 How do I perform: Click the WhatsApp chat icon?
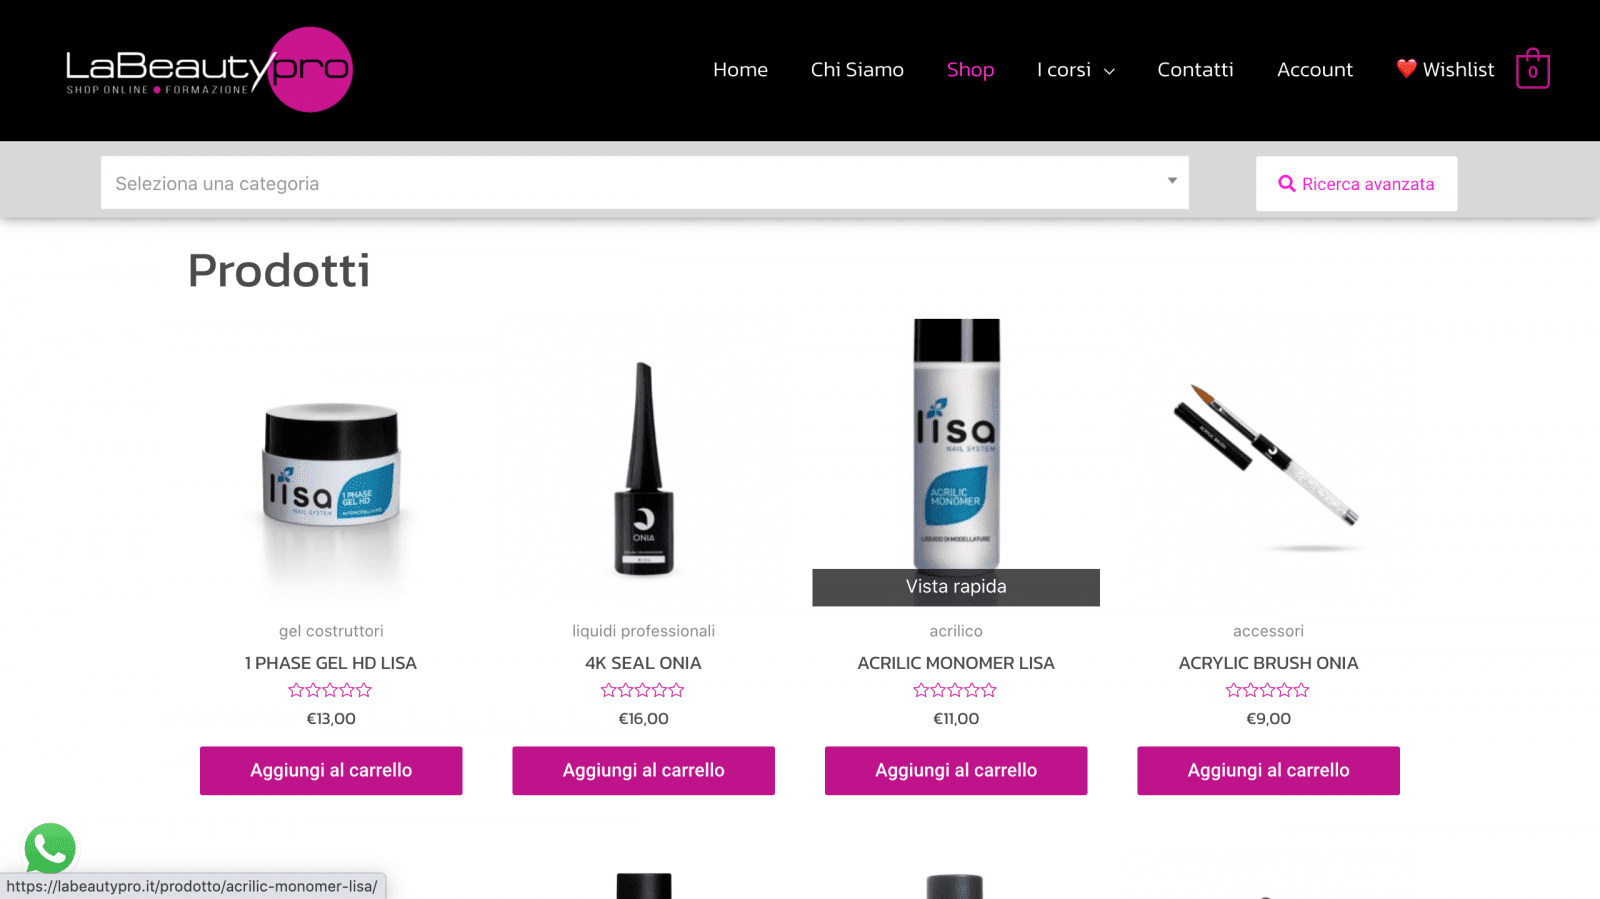coord(50,848)
